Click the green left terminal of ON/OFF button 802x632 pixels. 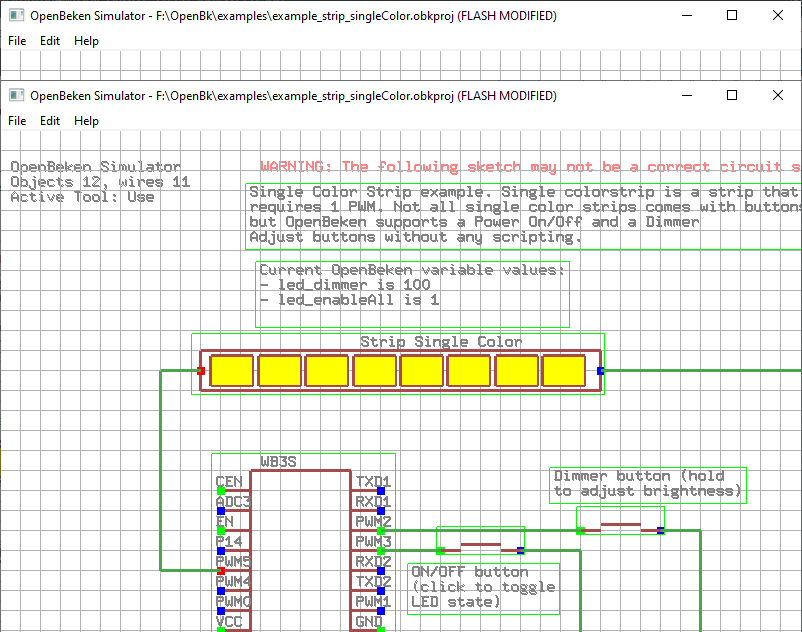pyautogui.click(x=440, y=551)
